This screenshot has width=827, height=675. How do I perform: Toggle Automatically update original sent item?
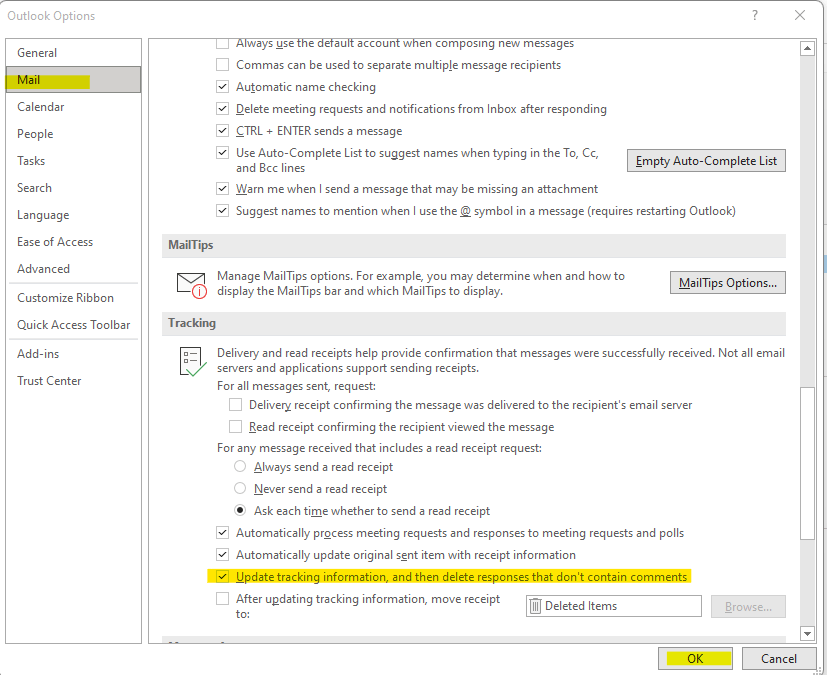pos(223,555)
